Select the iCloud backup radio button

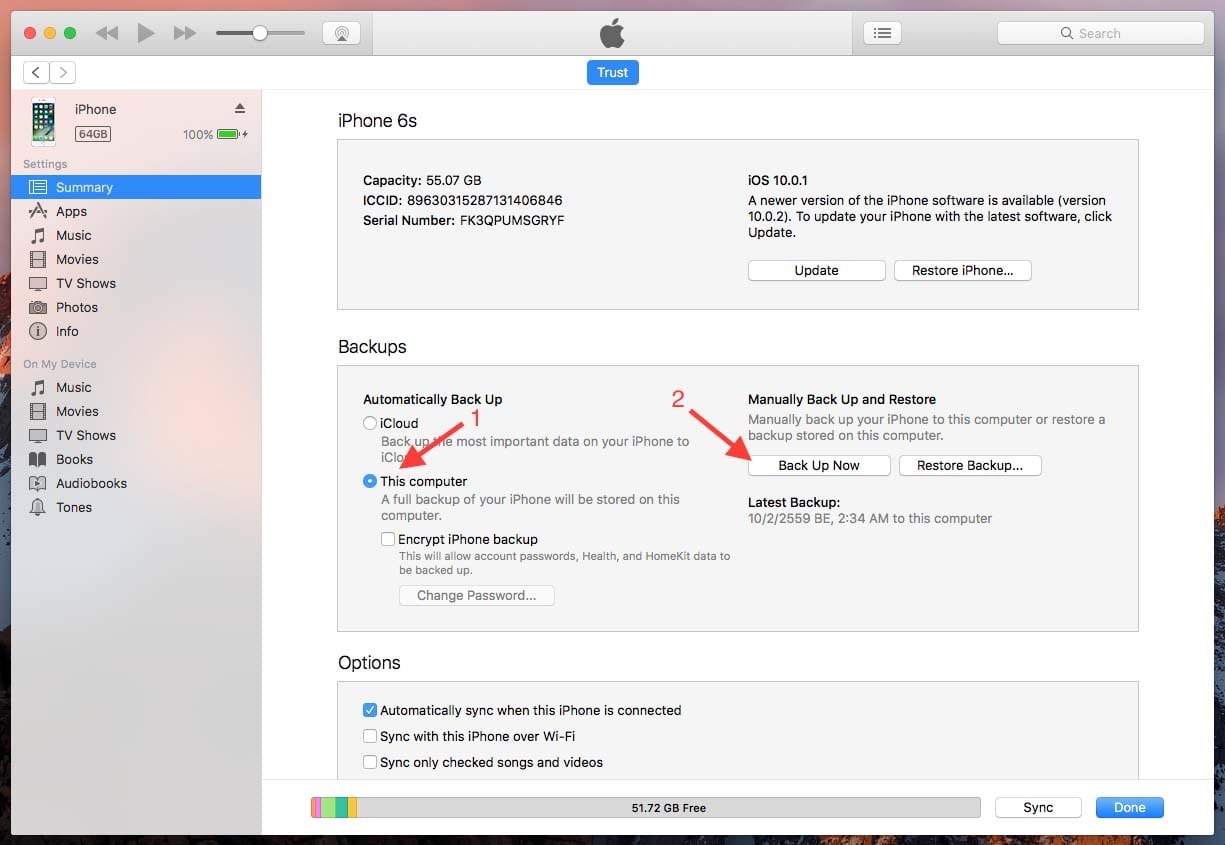370,423
